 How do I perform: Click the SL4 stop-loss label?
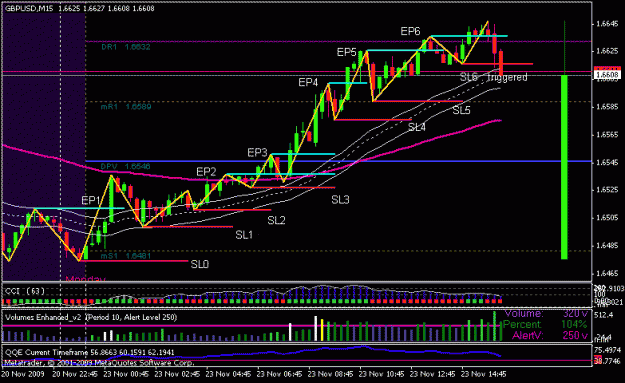417,127
